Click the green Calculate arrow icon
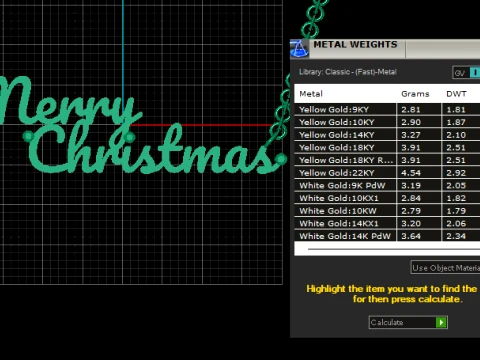 (441, 322)
